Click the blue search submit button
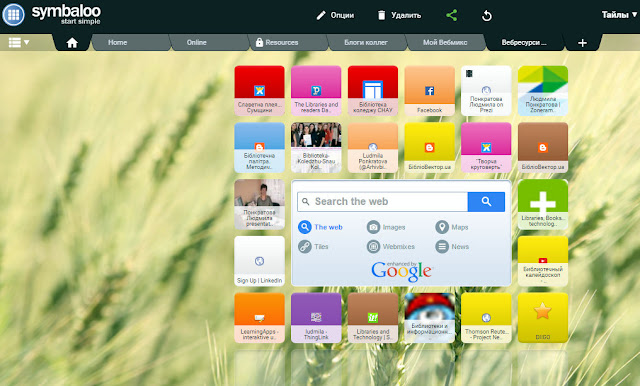The height and width of the screenshot is (386, 640). tap(486, 202)
